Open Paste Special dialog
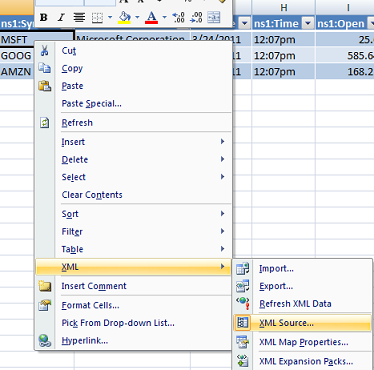 click(133, 104)
